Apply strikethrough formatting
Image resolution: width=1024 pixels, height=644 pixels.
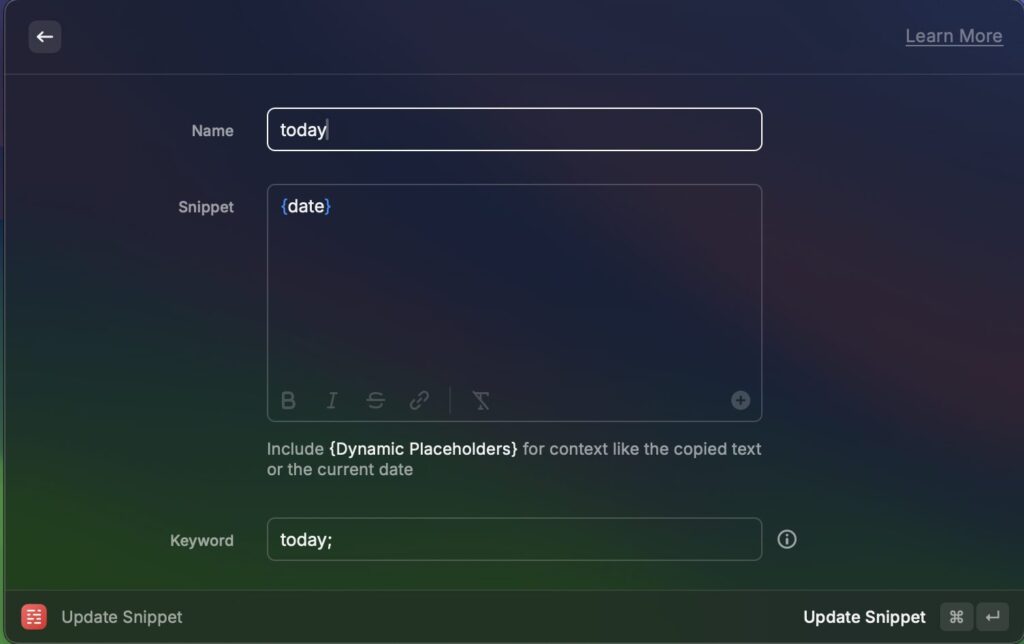(376, 401)
